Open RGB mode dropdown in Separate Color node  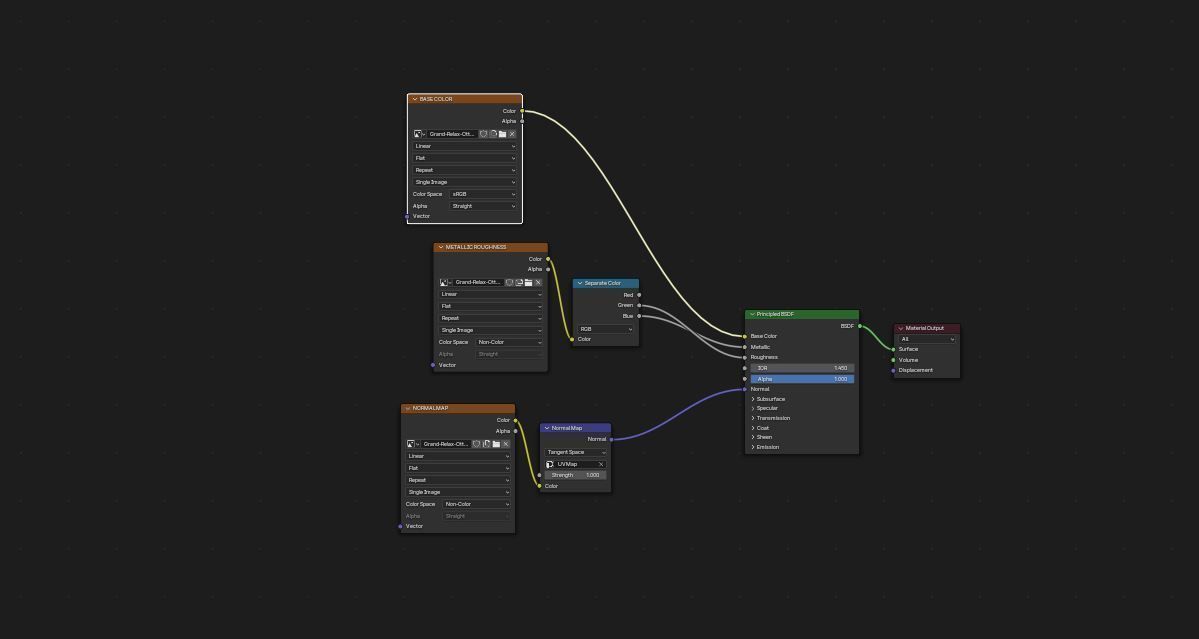[x=606, y=329]
